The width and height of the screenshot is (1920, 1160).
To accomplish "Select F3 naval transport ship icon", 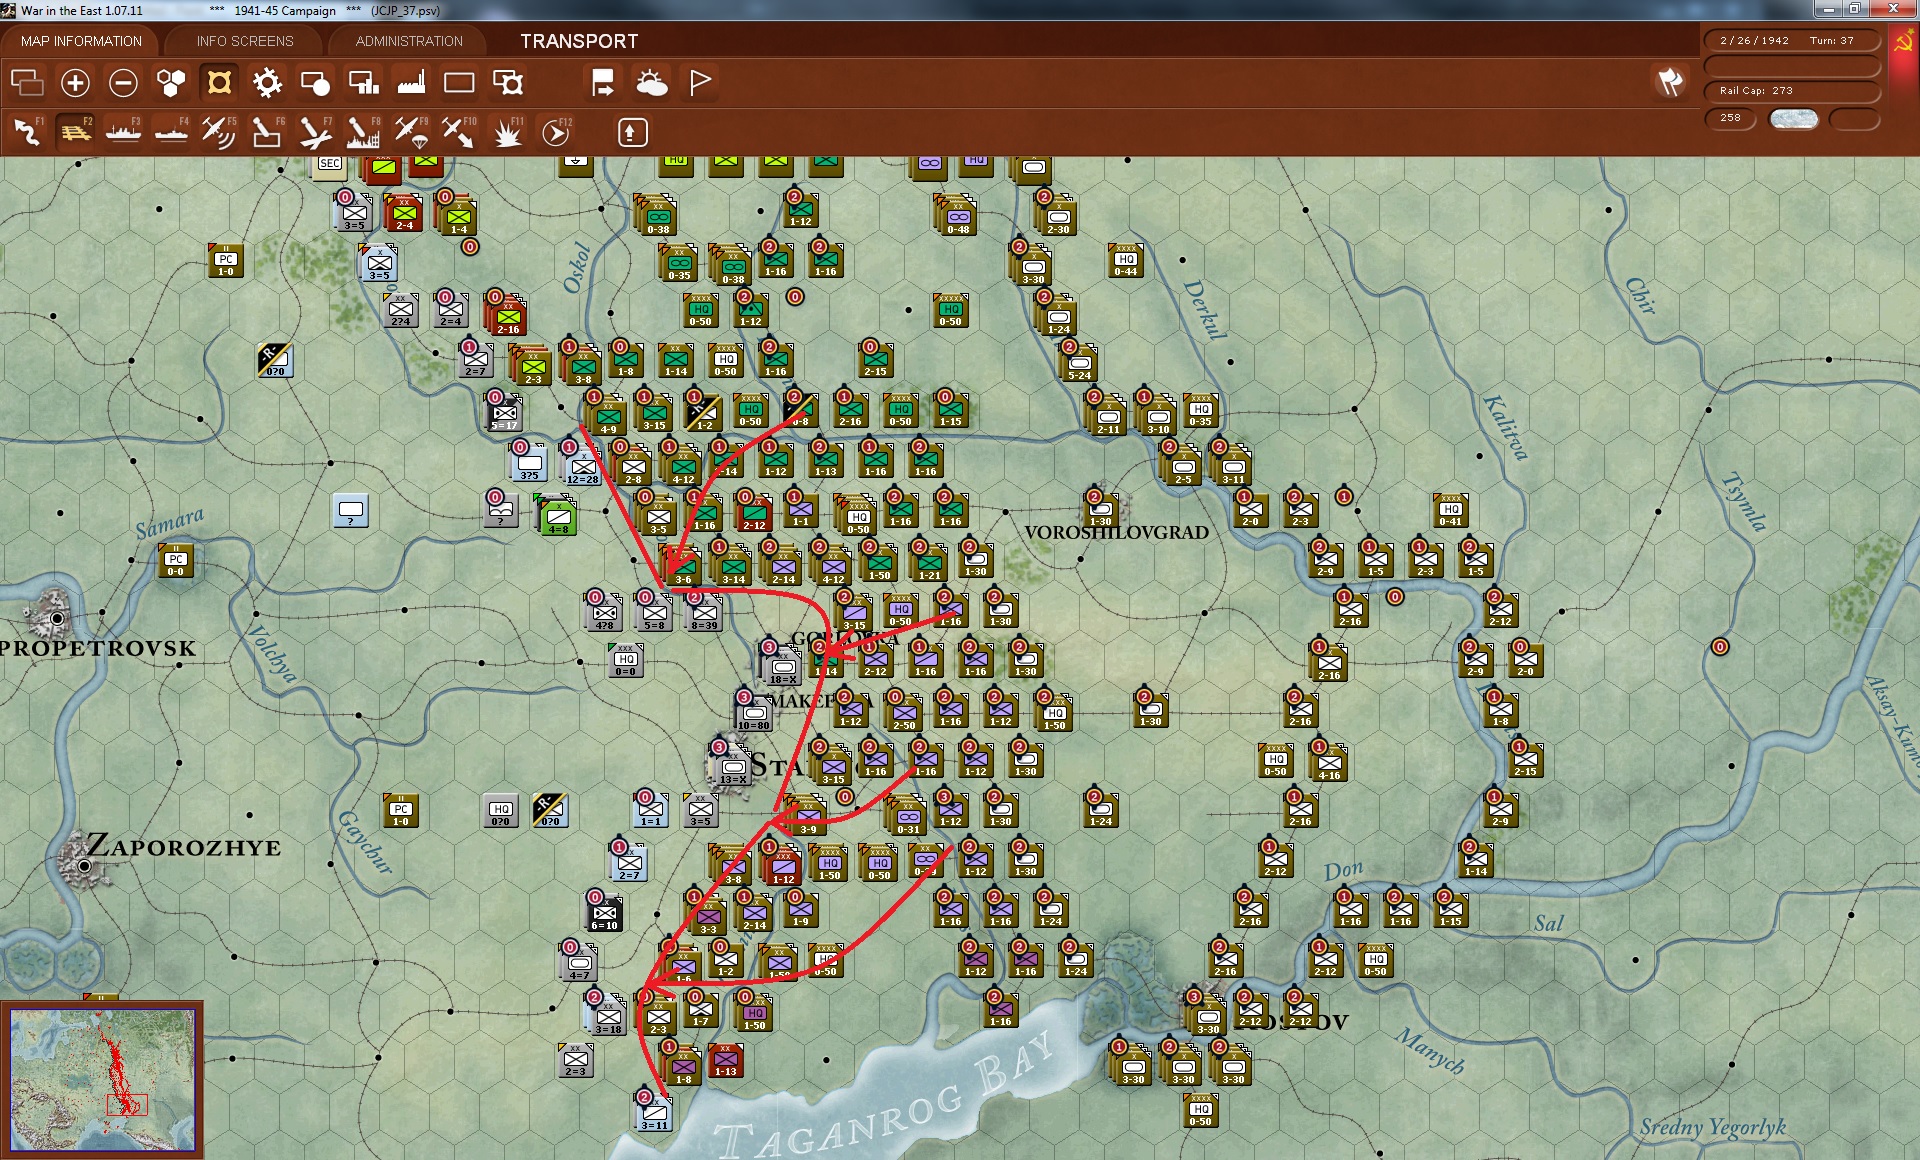I will pos(123,132).
